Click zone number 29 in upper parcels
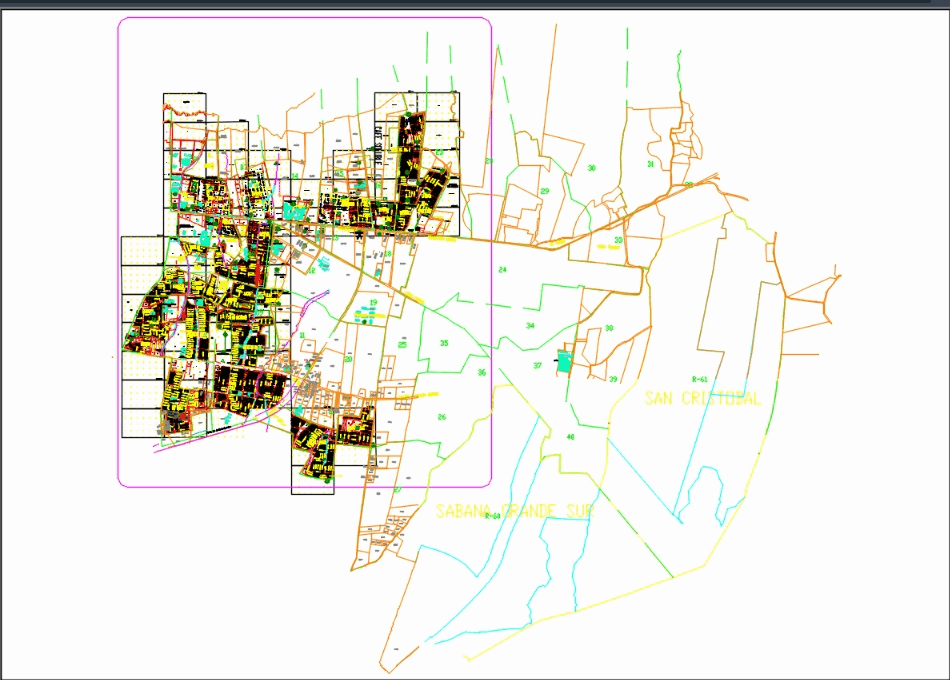Screen dimensions: 950x680 coord(546,190)
